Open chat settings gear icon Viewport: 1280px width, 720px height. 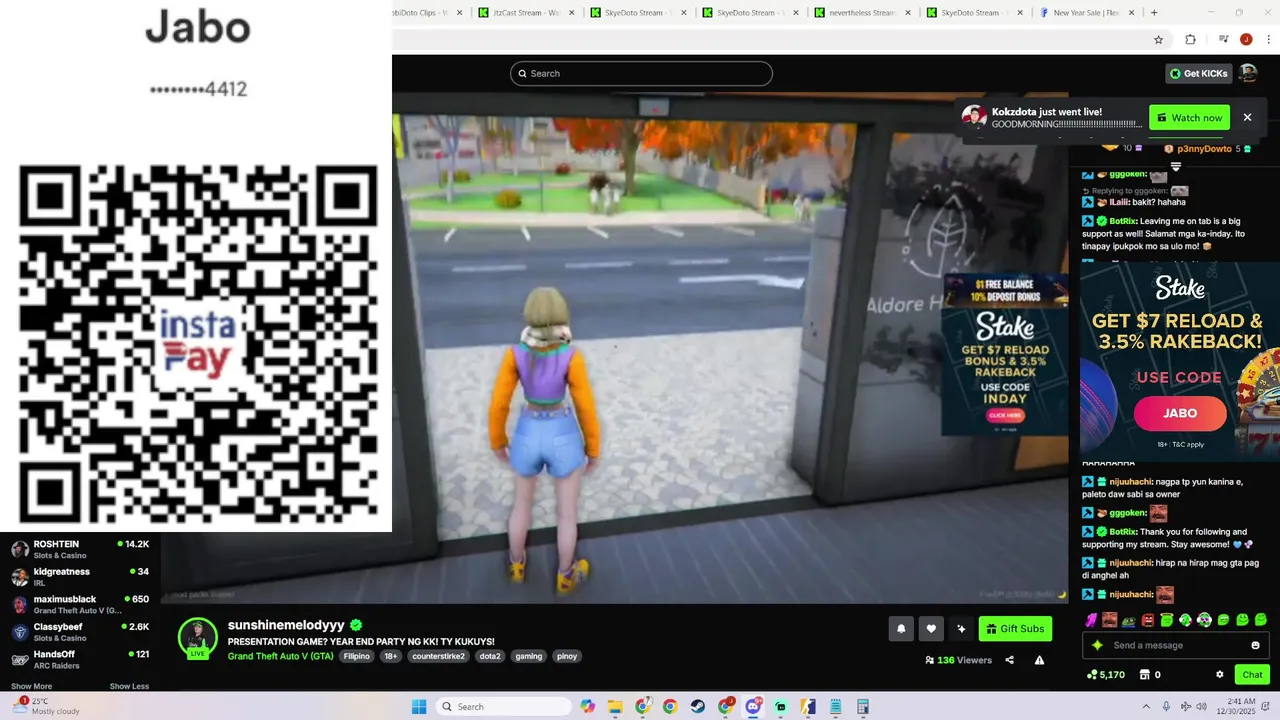(x=1220, y=675)
